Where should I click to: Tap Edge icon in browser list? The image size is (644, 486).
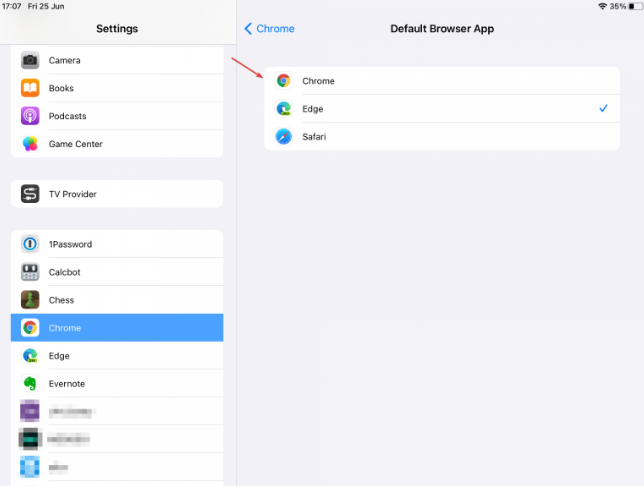pyautogui.click(x=283, y=109)
